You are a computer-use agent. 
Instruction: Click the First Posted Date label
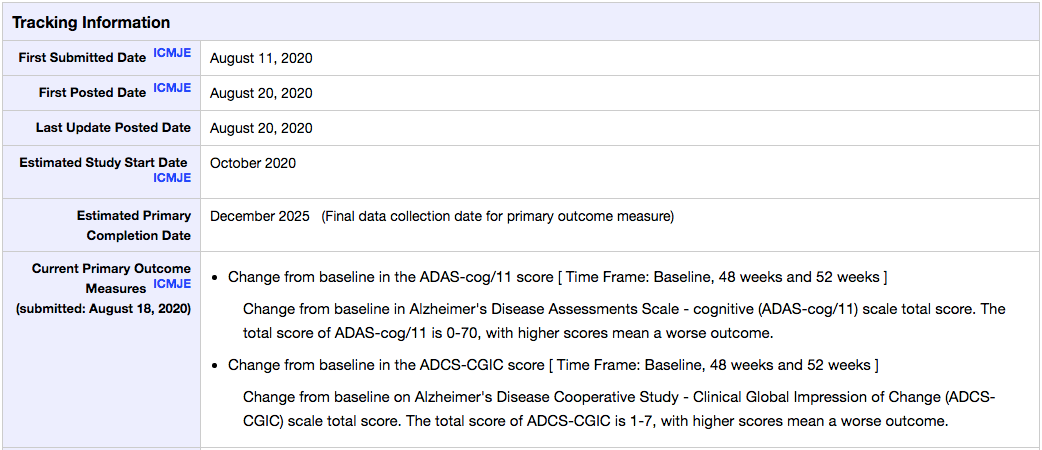(92, 93)
